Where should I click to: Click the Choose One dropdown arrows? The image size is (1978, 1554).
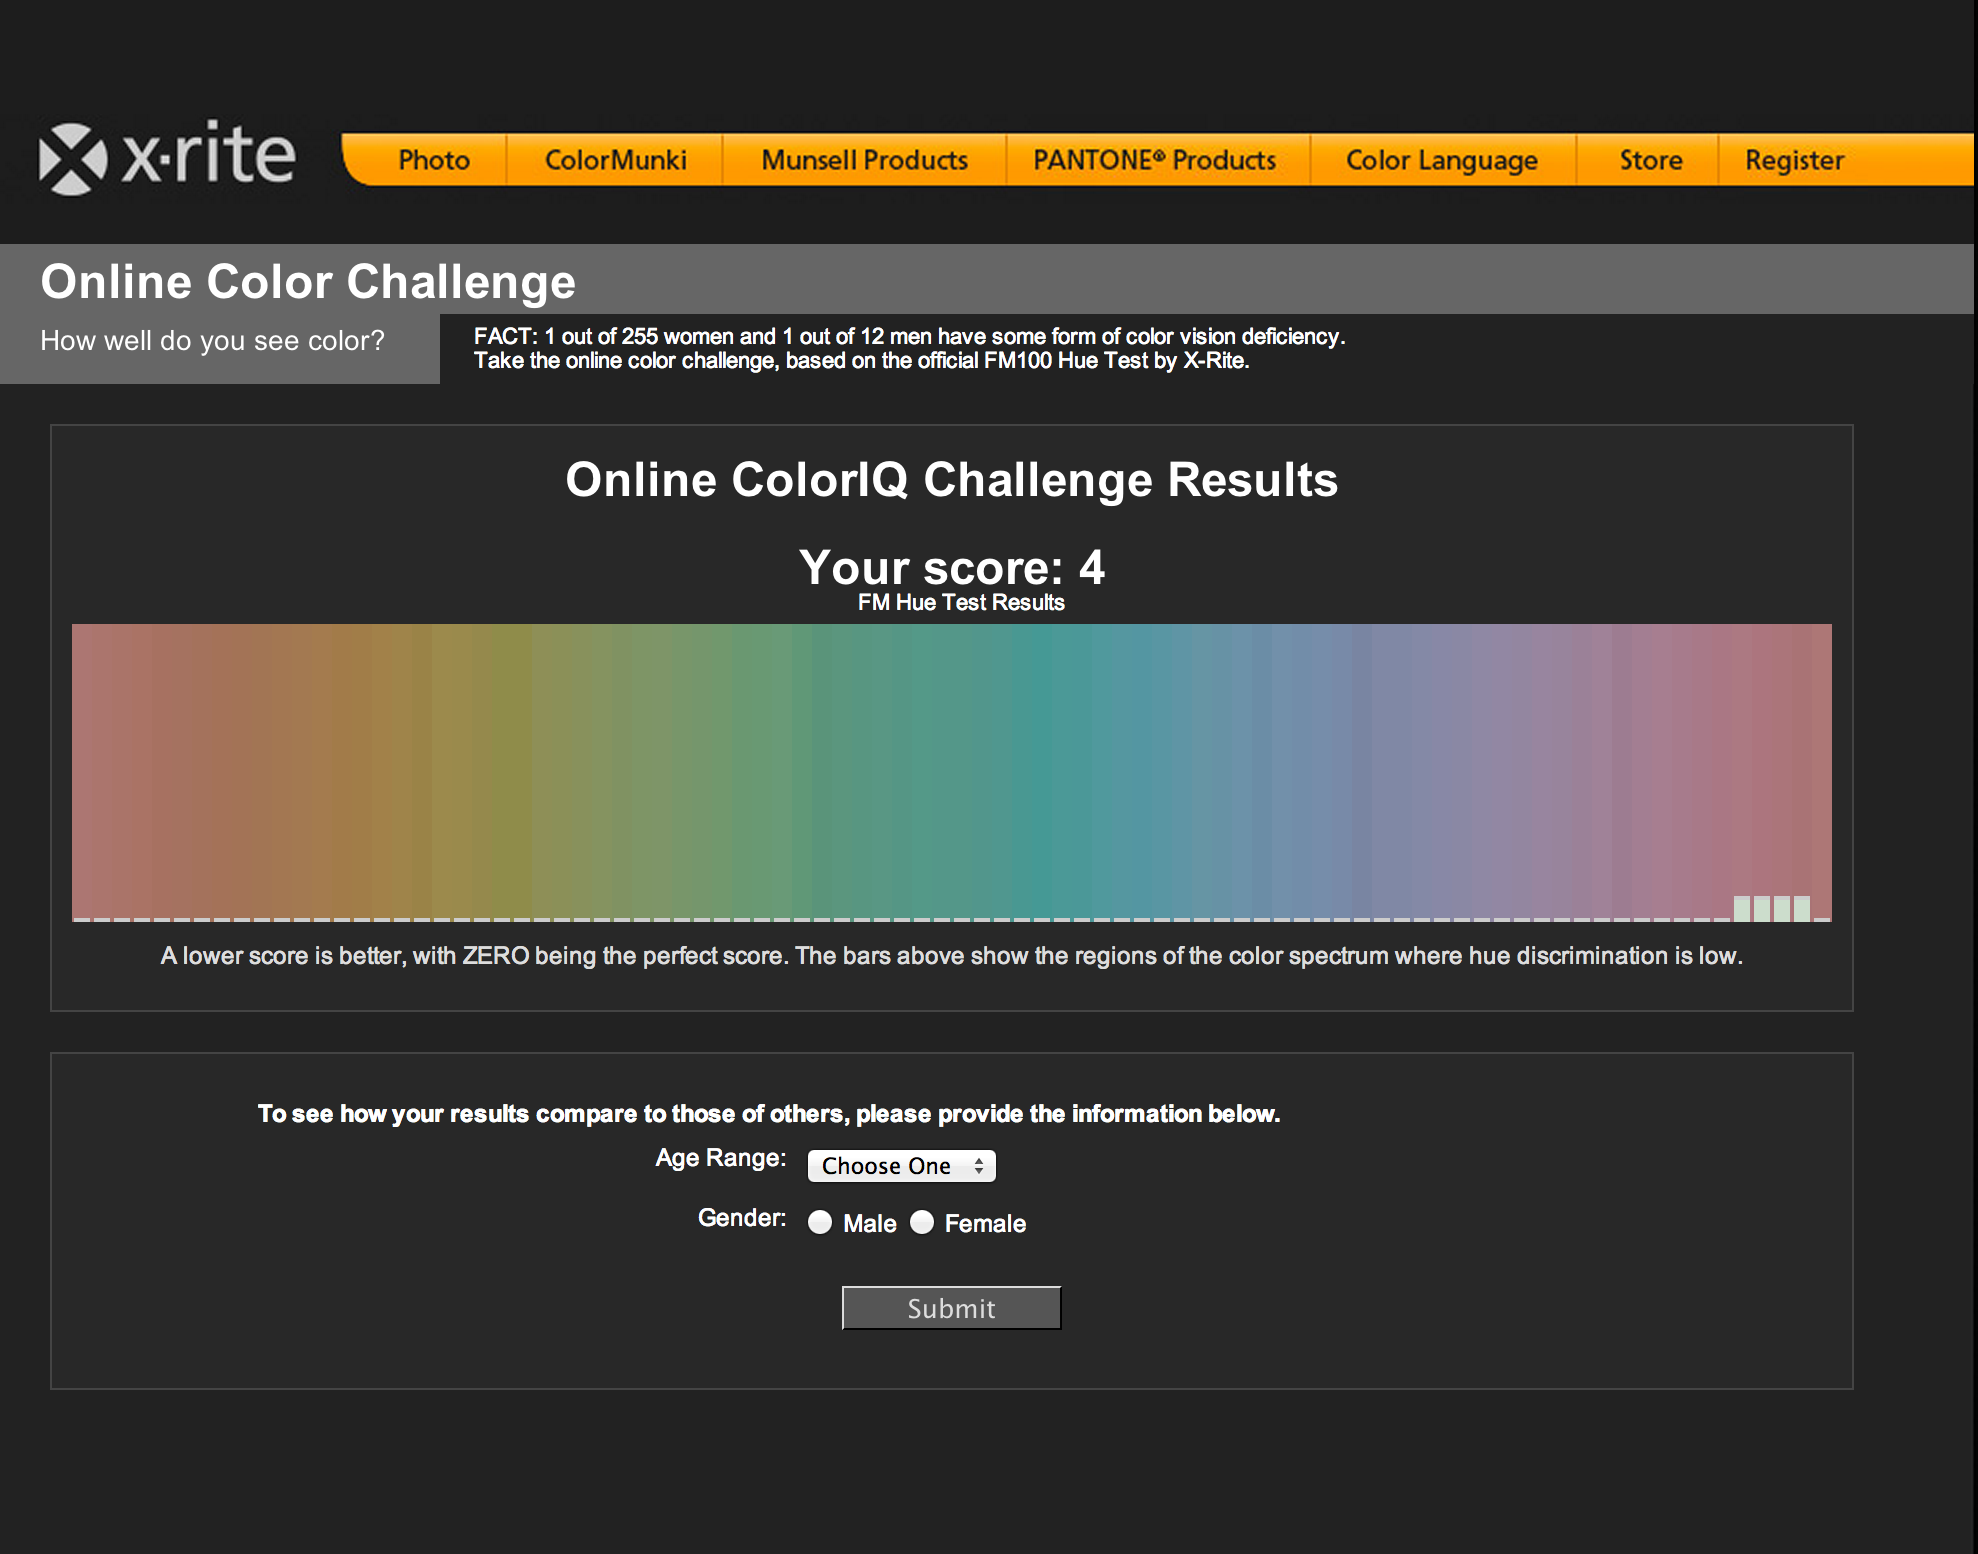tap(979, 1166)
